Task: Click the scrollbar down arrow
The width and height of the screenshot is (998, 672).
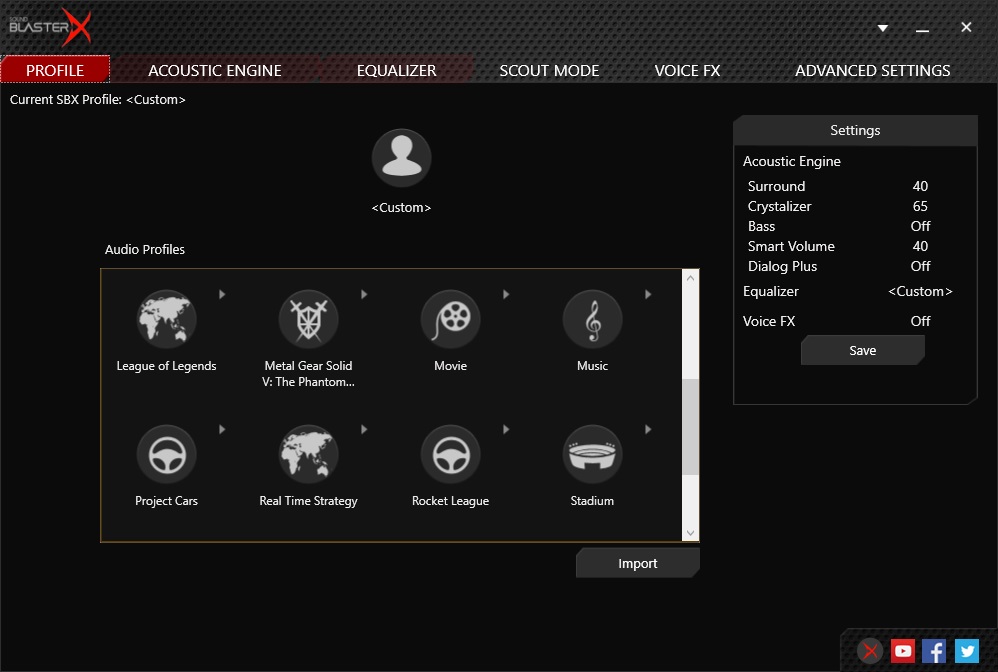Action: point(690,533)
